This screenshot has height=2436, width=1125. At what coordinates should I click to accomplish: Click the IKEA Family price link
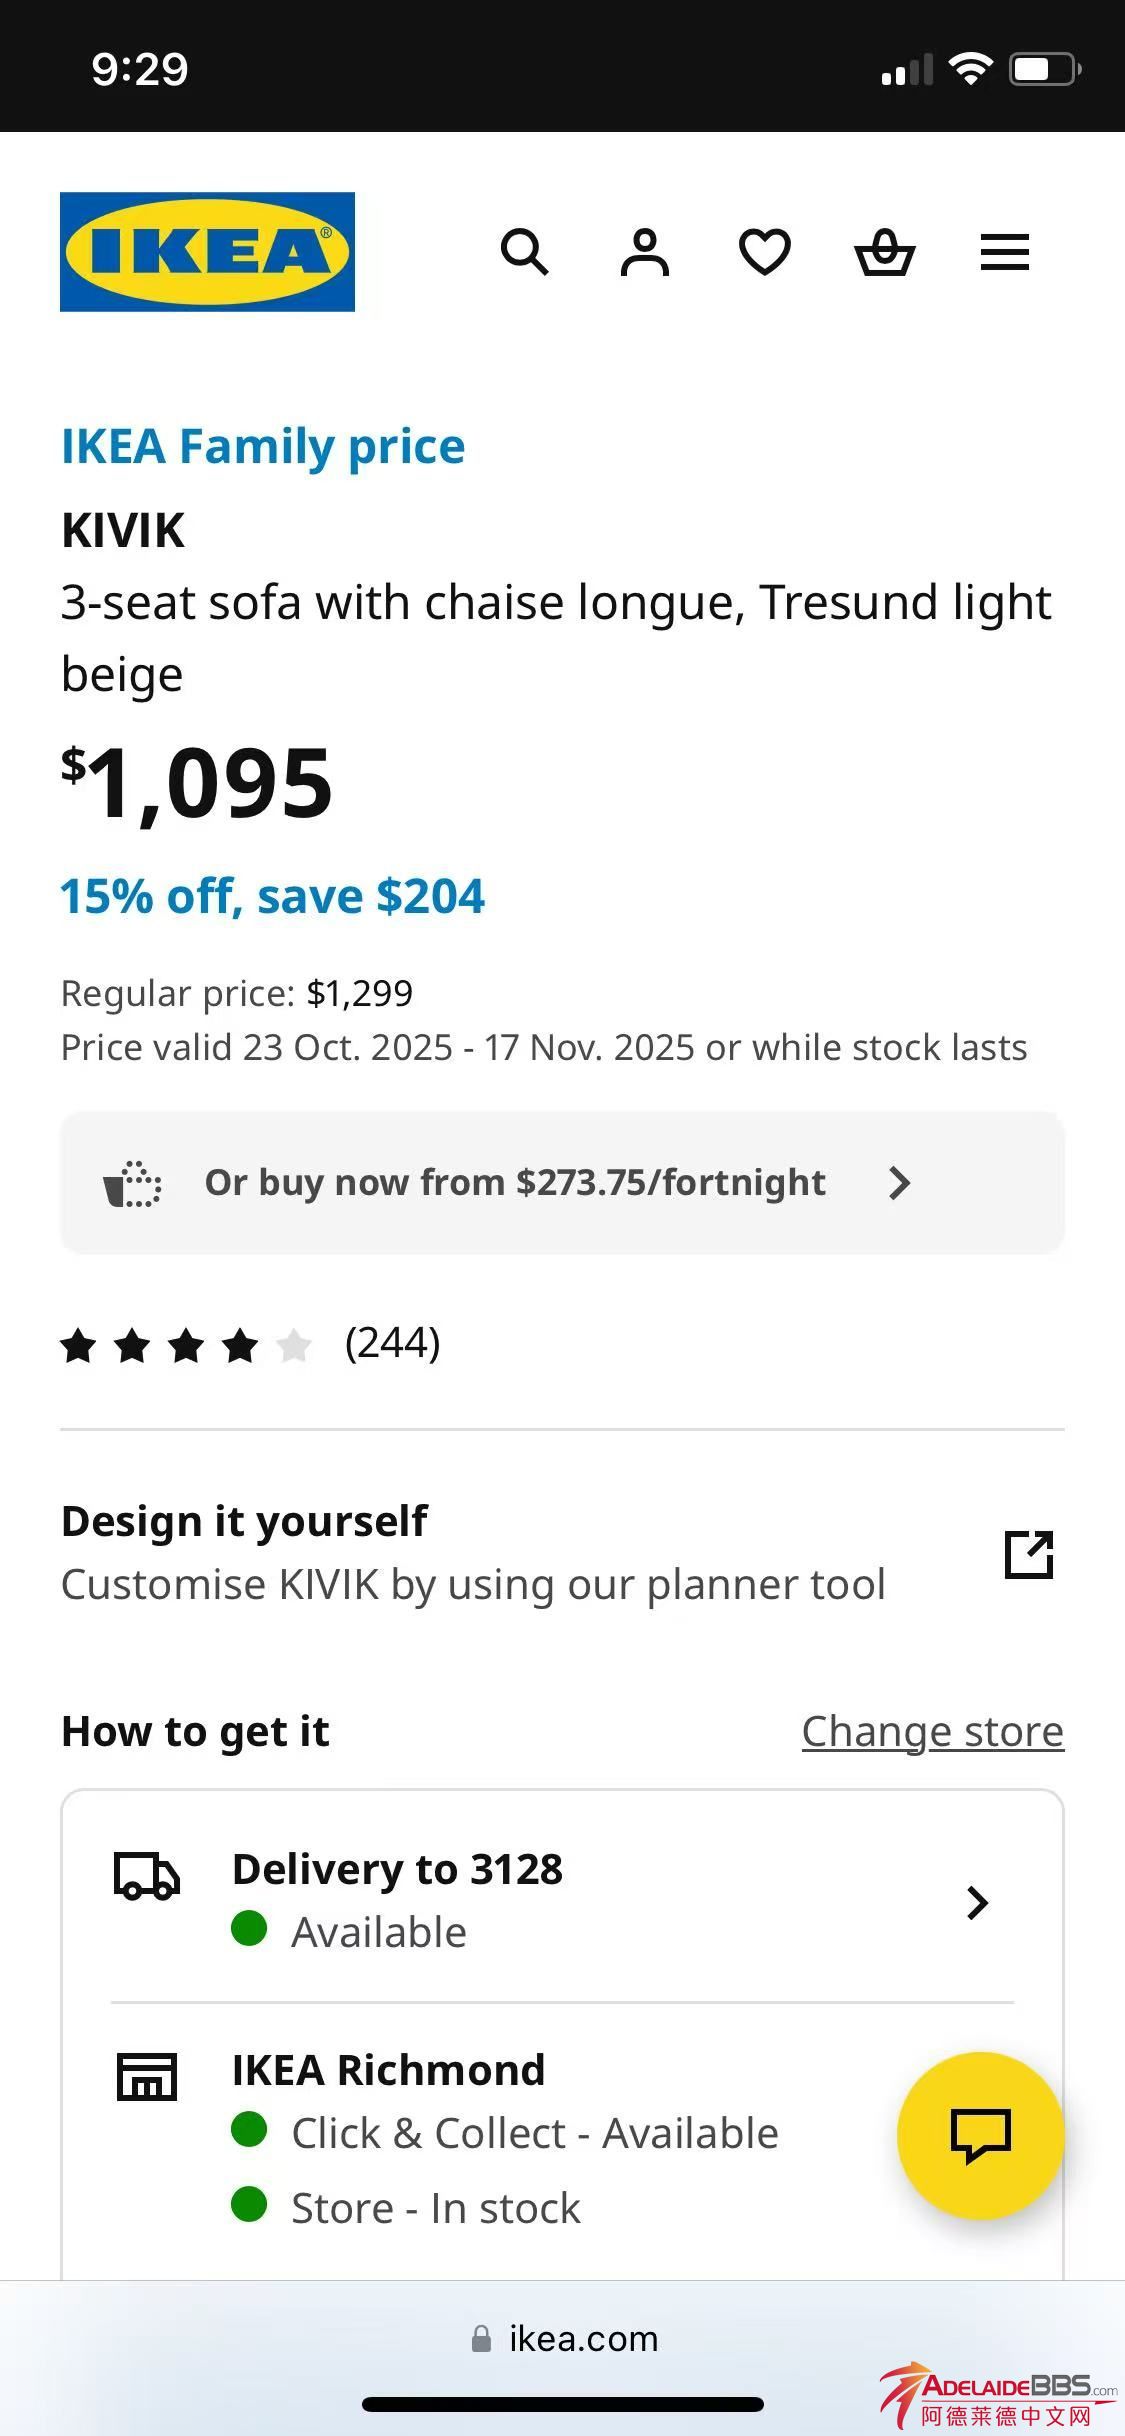[263, 446]
